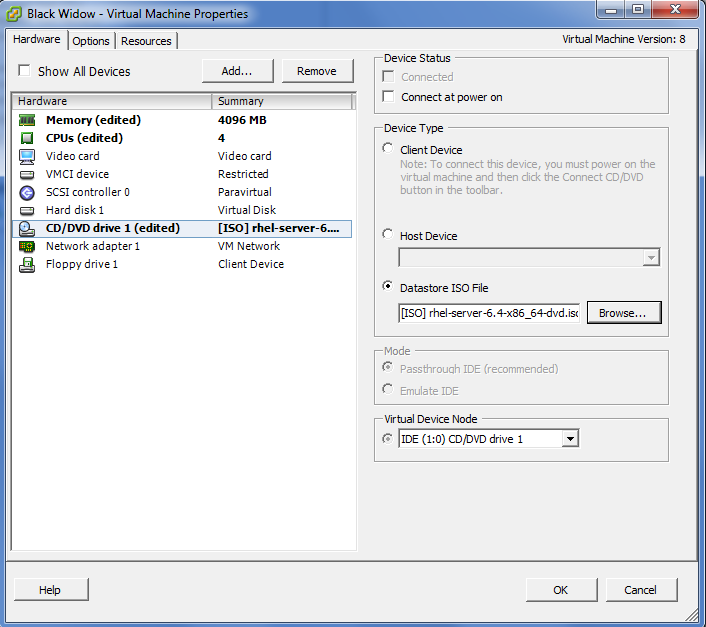This screenshot has height=627, width=706.
Task: Toggle Connect at power on checkbox
Action: [x=389, y=97]
